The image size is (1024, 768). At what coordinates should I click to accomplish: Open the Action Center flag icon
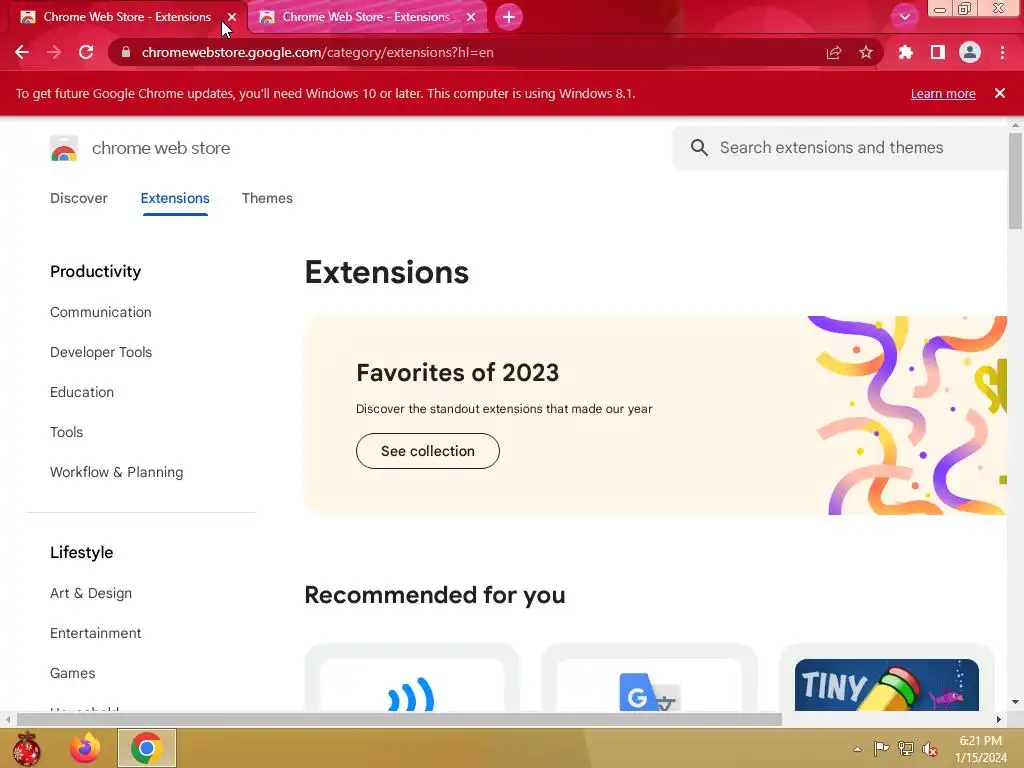[x=881, y=749]
